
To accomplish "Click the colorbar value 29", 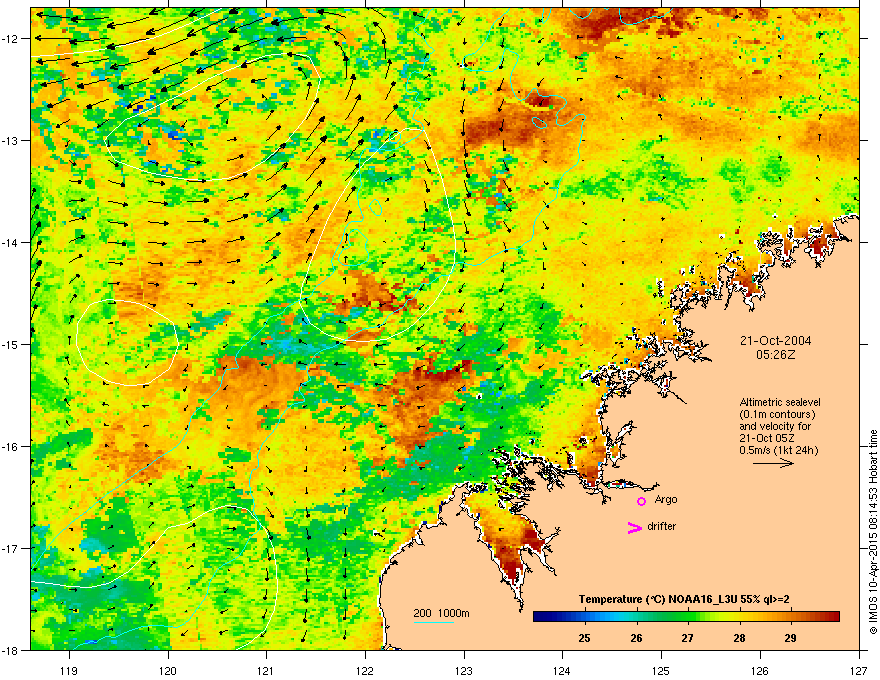I will [x=790, y=638].
